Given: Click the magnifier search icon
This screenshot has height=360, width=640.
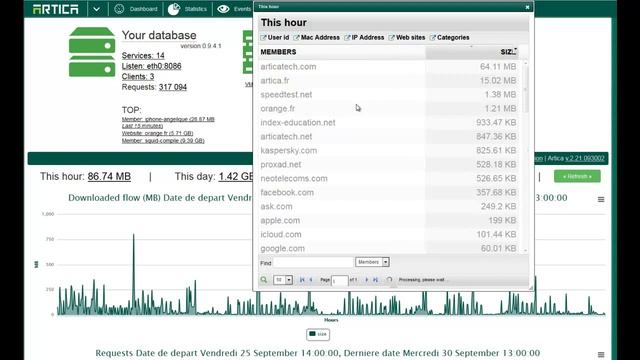Looking at the screenshot, I should (x=264, y=280).
